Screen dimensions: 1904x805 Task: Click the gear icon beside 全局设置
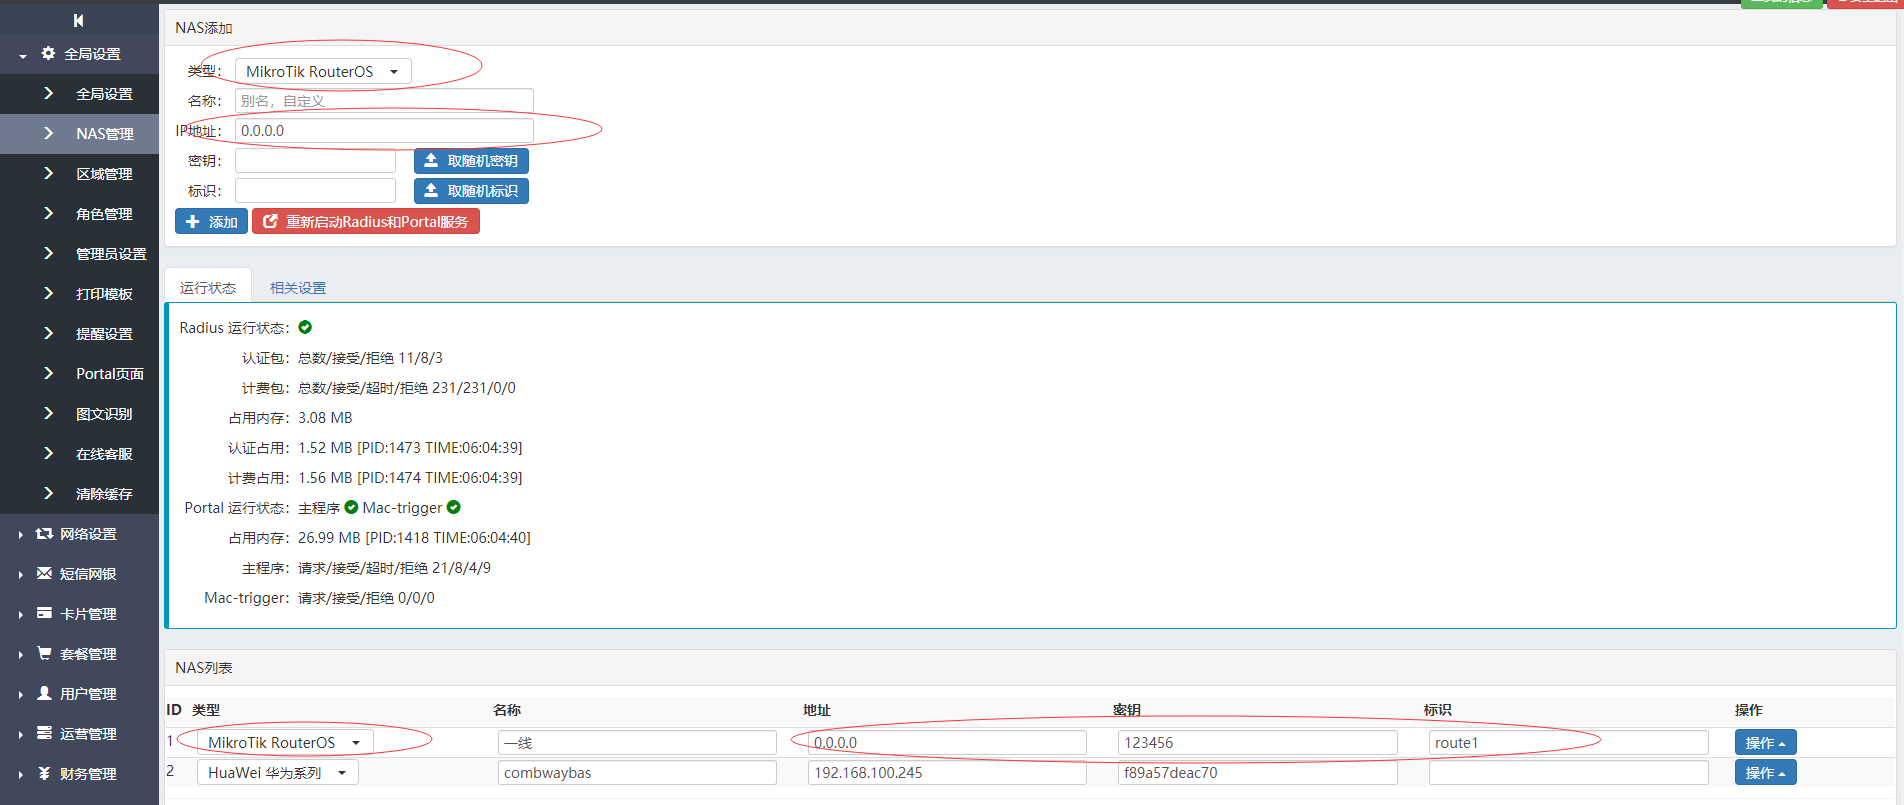[x=48, y=53]
